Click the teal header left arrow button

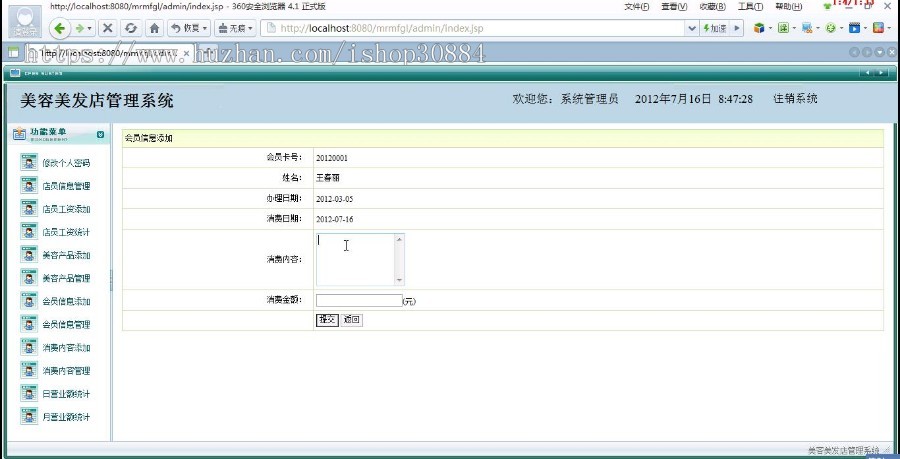coord(866,73)
